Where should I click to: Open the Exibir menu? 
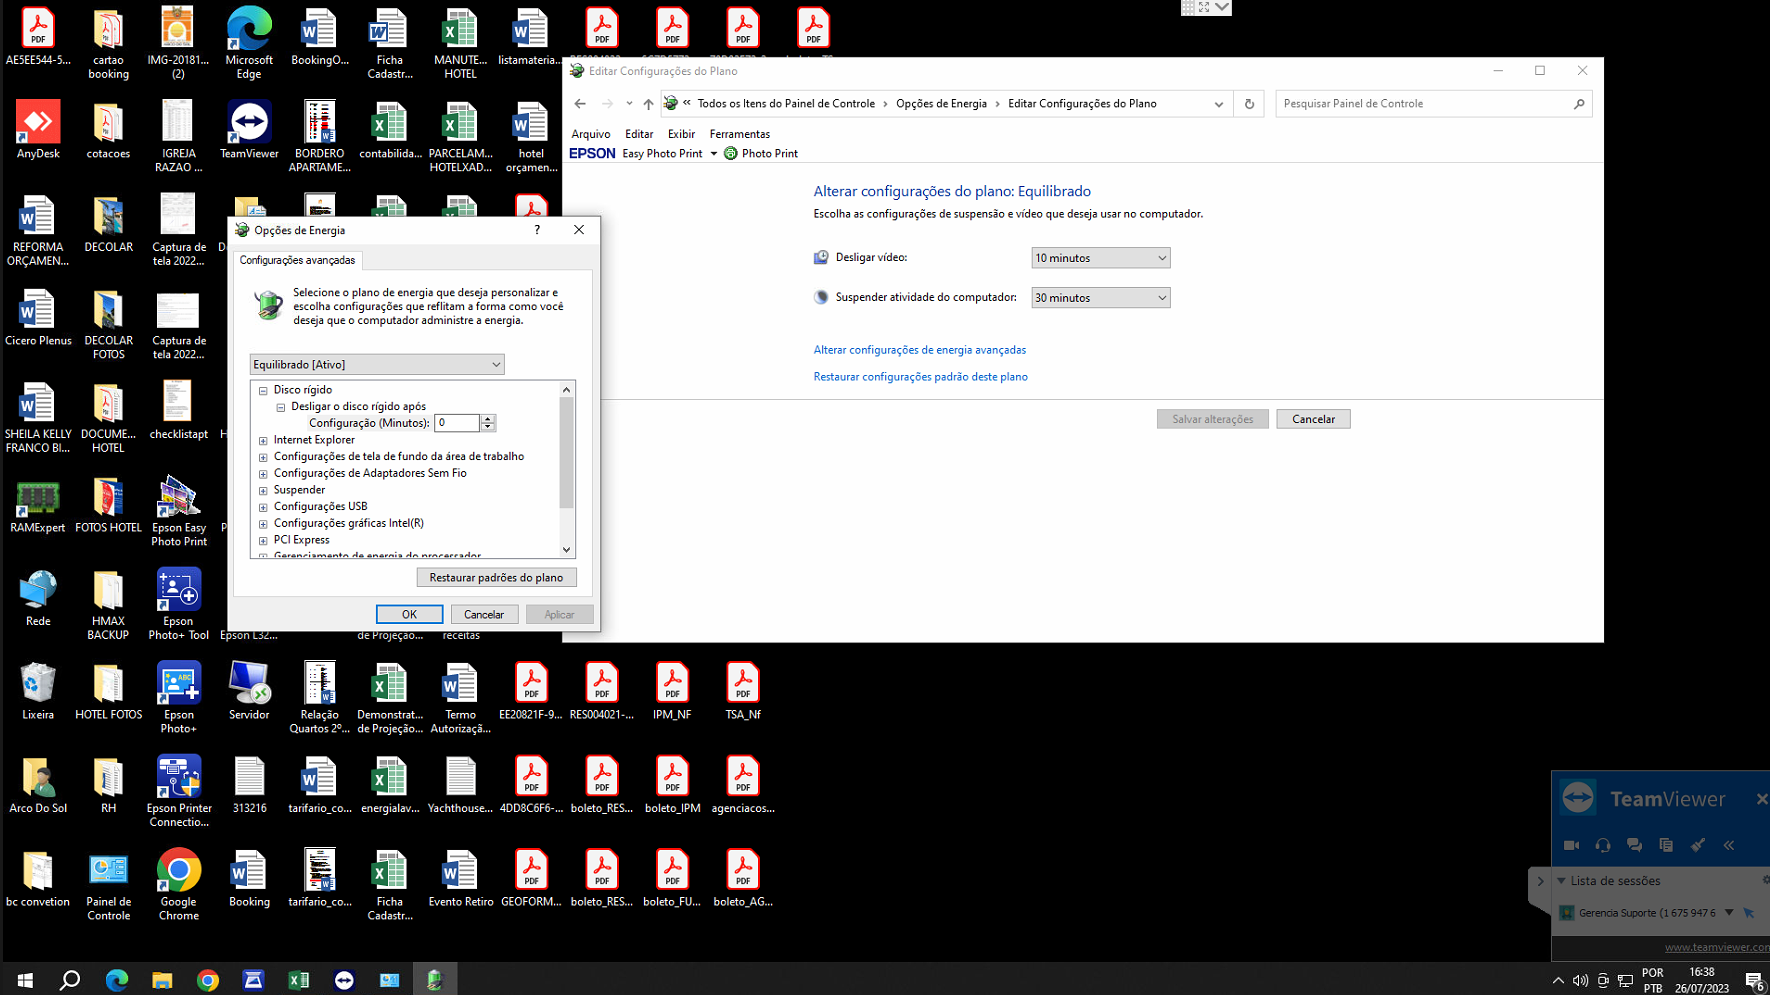[681, 134]
